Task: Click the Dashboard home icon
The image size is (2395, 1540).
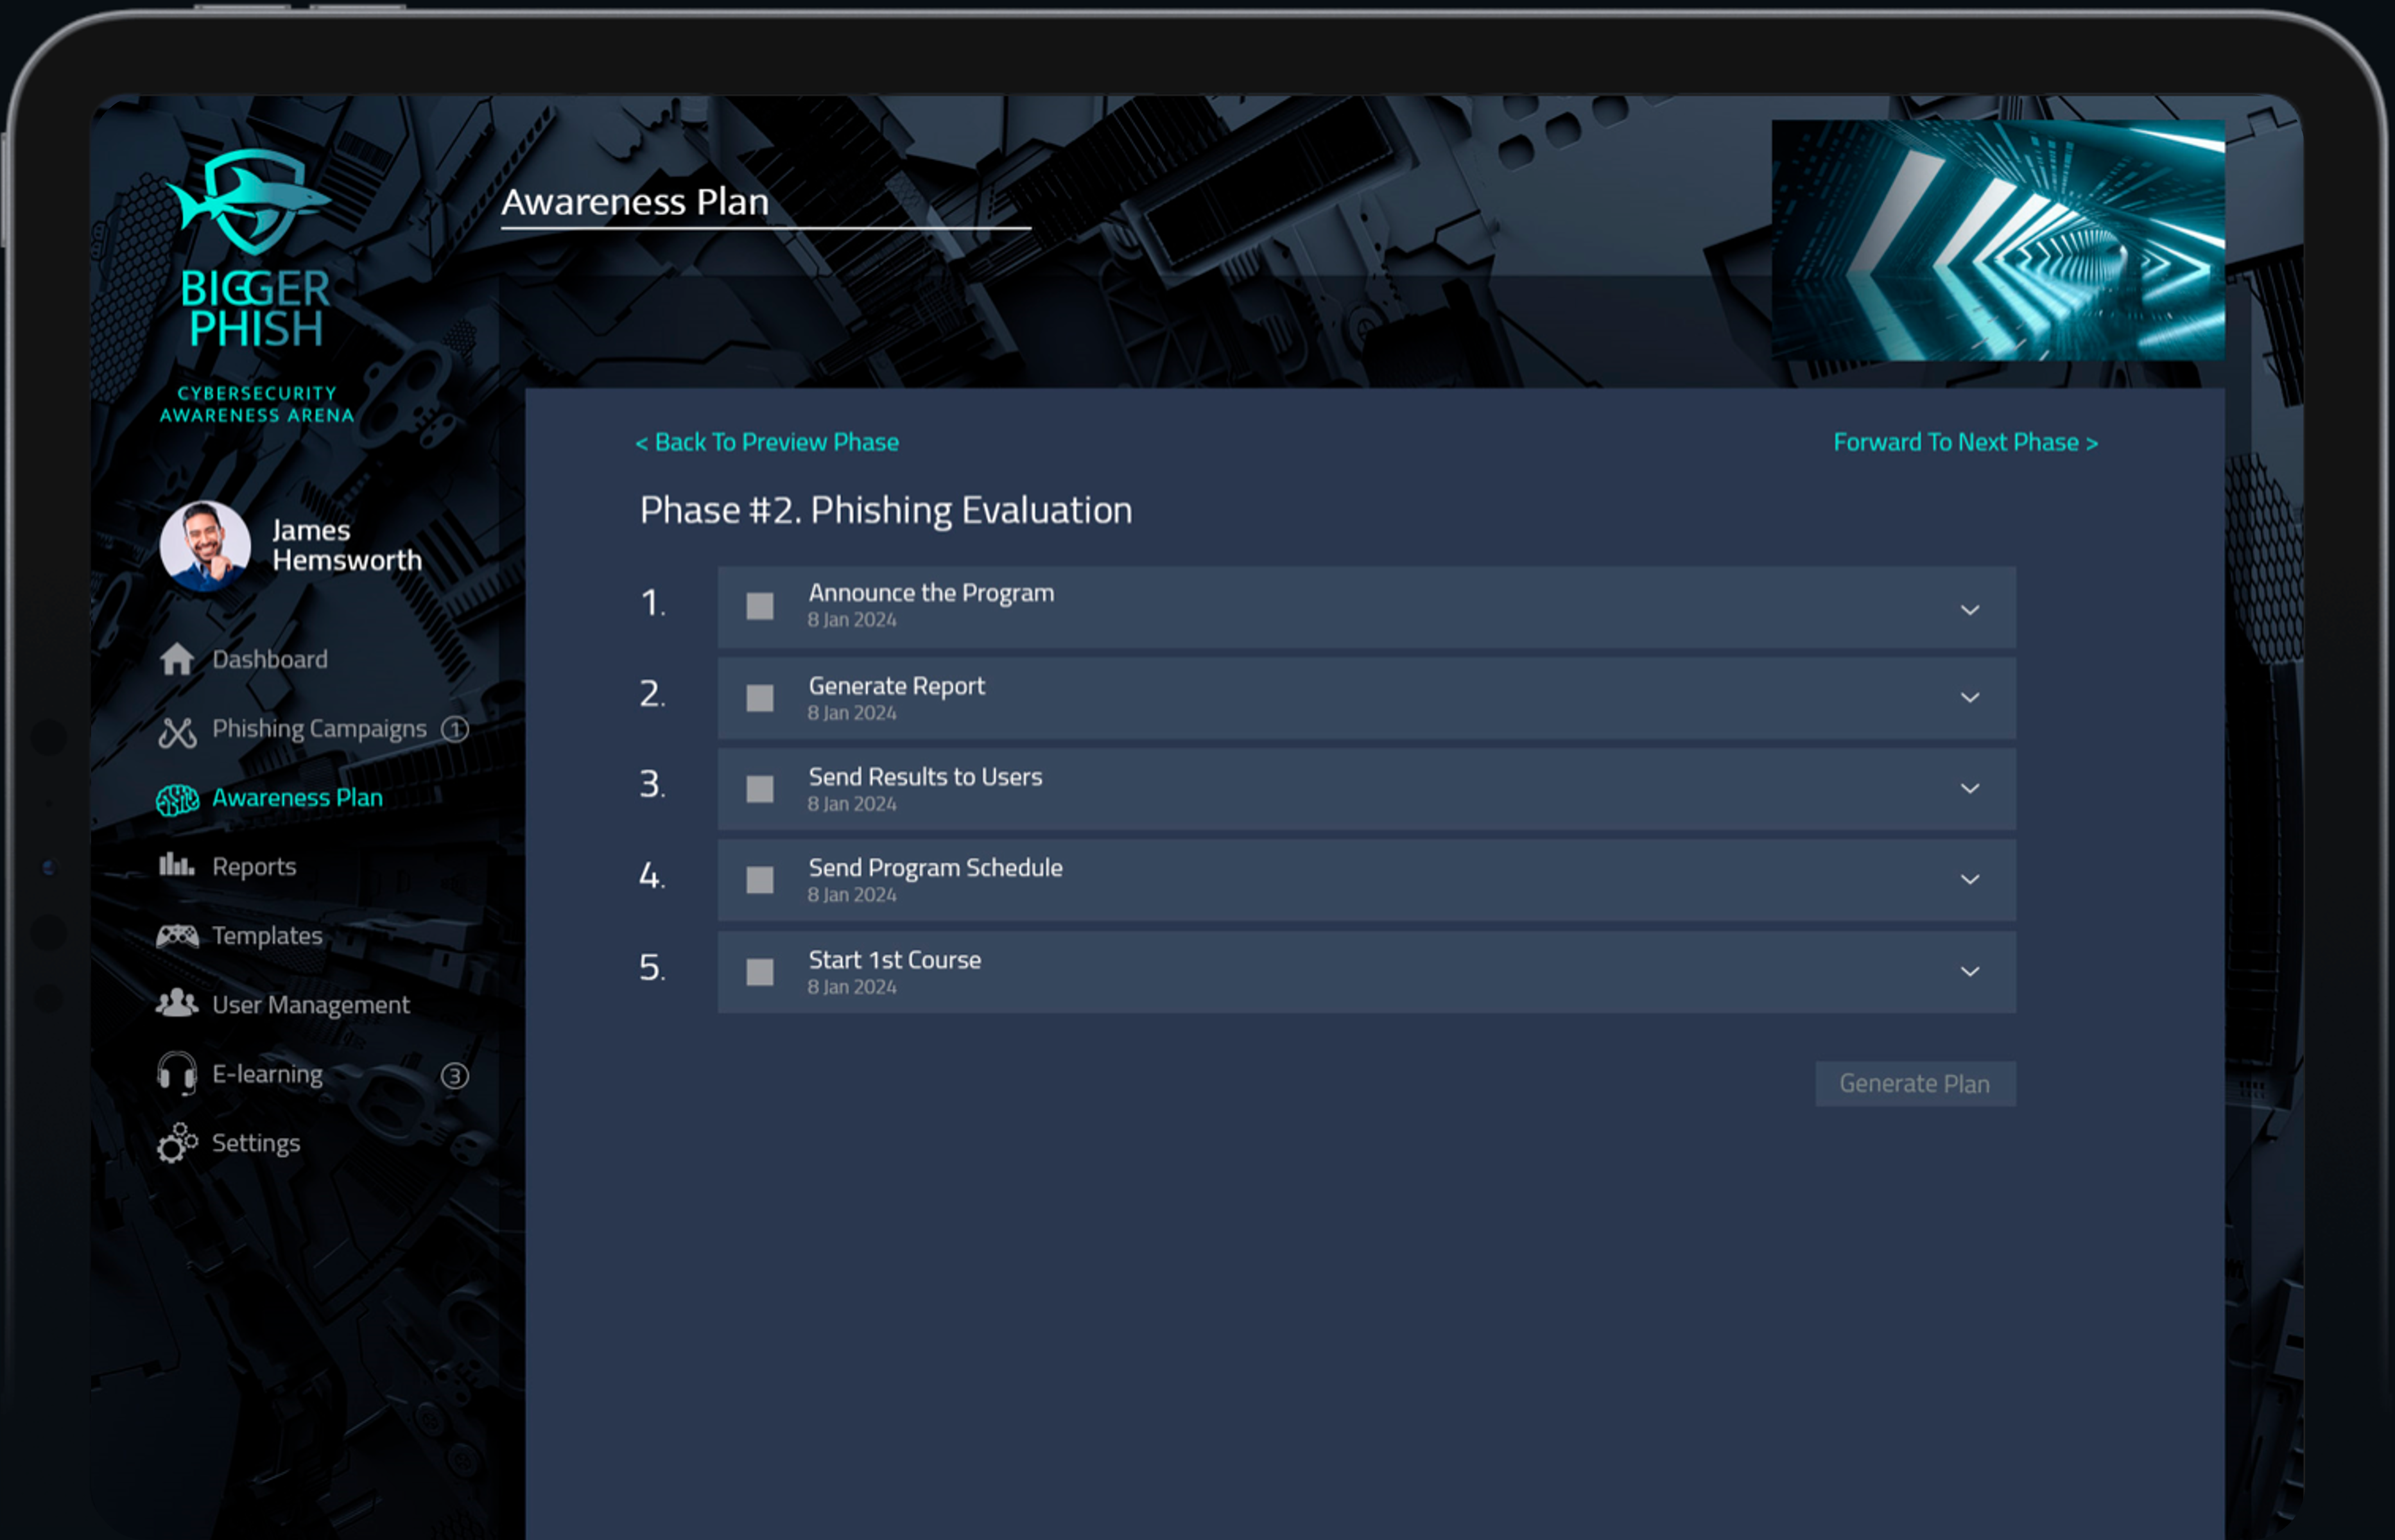Action: [177, 659]
